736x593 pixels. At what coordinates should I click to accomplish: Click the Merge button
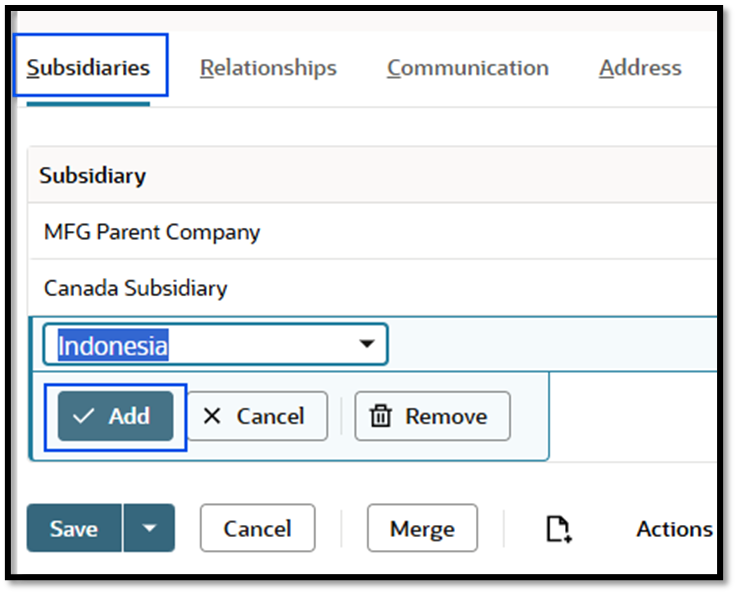click(x=422, y=528)
